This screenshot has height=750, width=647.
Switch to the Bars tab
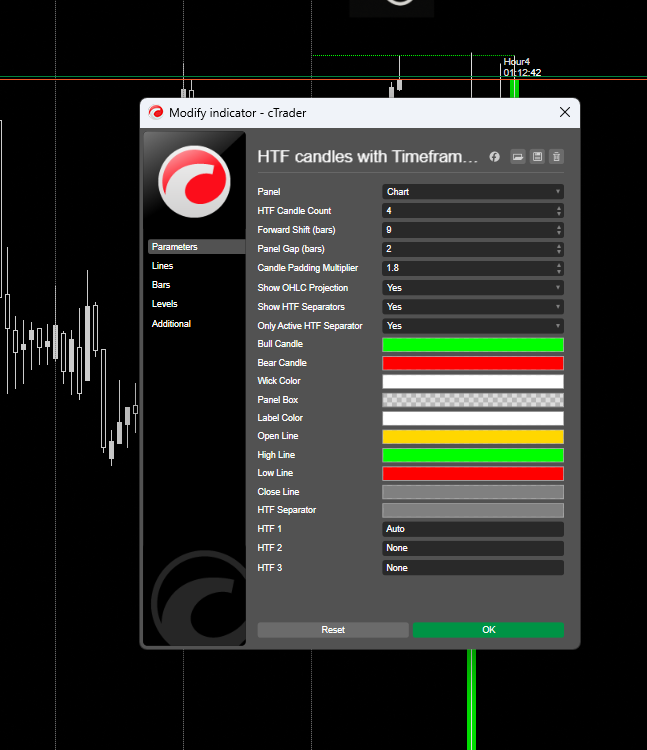[x=161, y=285]
